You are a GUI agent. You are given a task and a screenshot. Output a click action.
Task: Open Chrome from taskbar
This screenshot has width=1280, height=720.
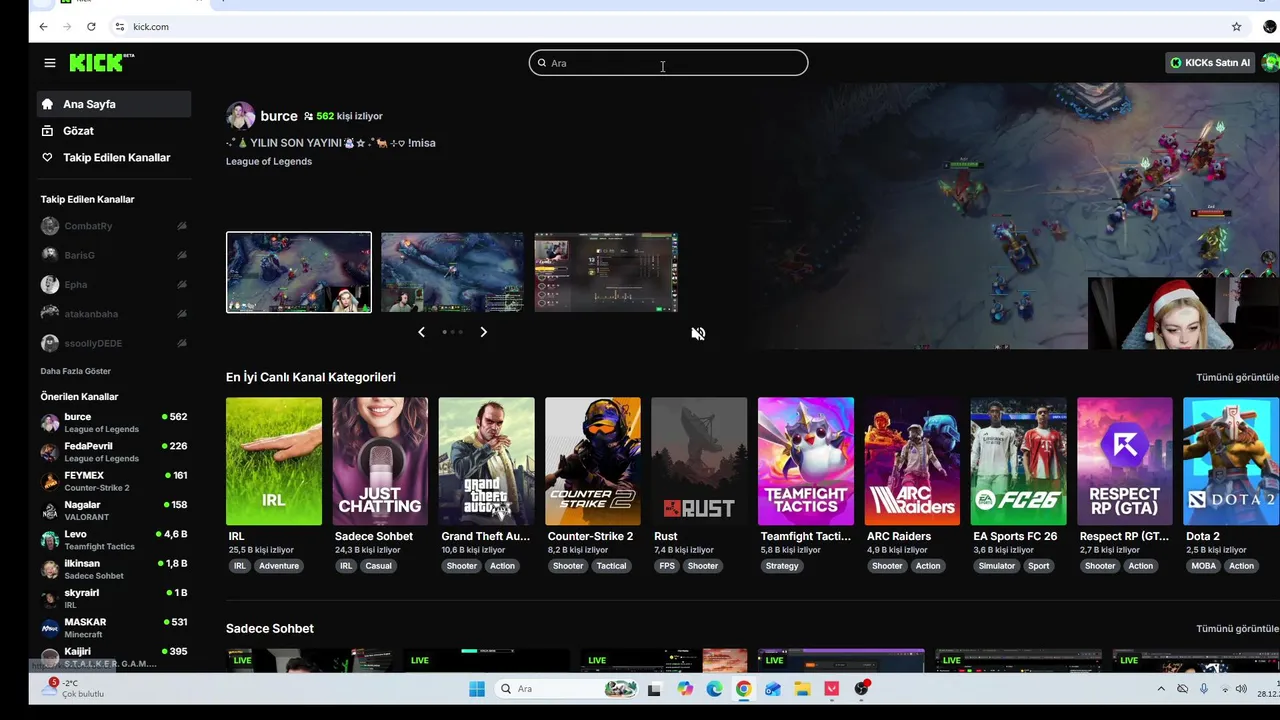[x=743, y=689]
